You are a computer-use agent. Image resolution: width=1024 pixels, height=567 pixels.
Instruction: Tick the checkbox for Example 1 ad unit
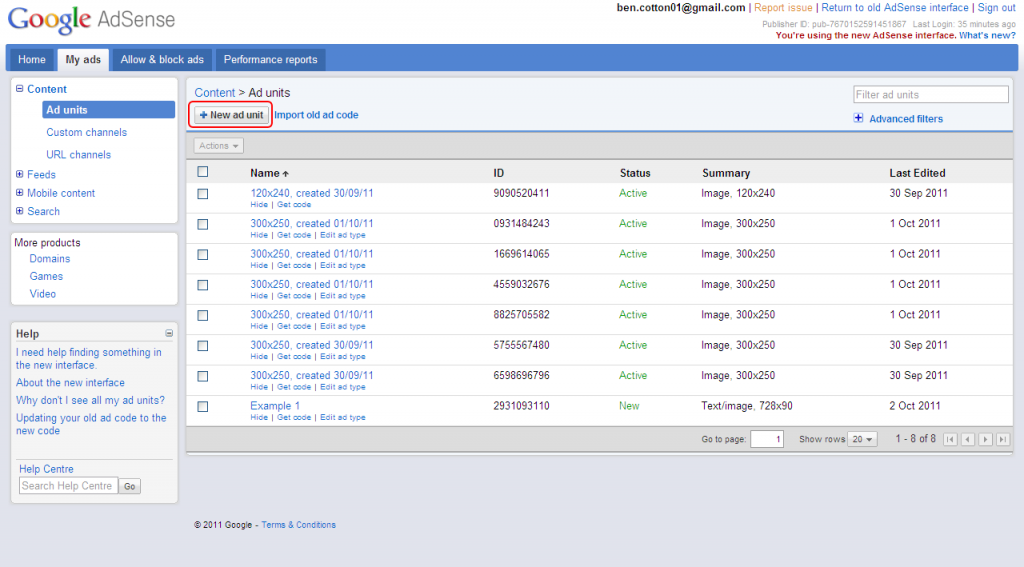click(x=203, y=407)
